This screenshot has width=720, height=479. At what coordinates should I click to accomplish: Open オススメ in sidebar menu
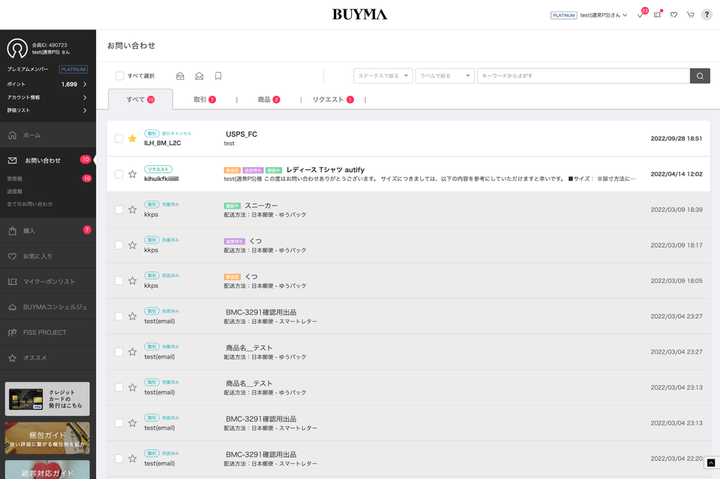click(48, 358)
